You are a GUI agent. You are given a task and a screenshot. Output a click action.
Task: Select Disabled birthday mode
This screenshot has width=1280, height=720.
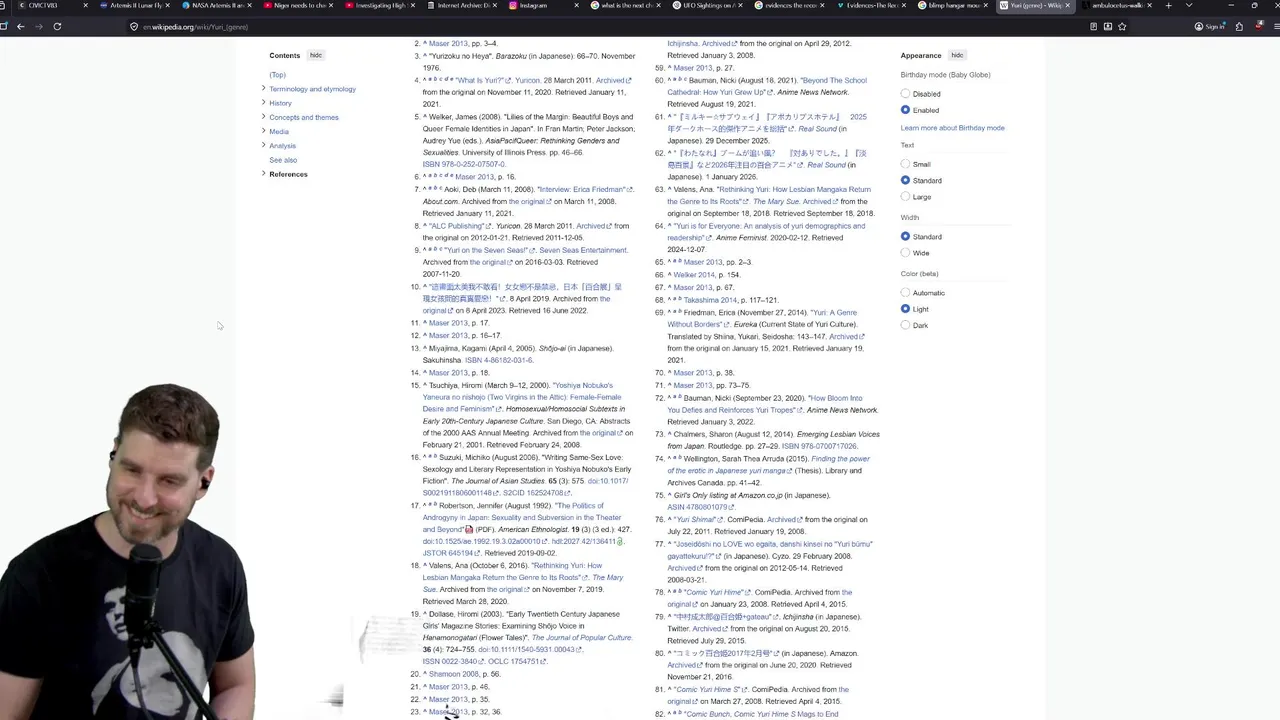(905, 94)
